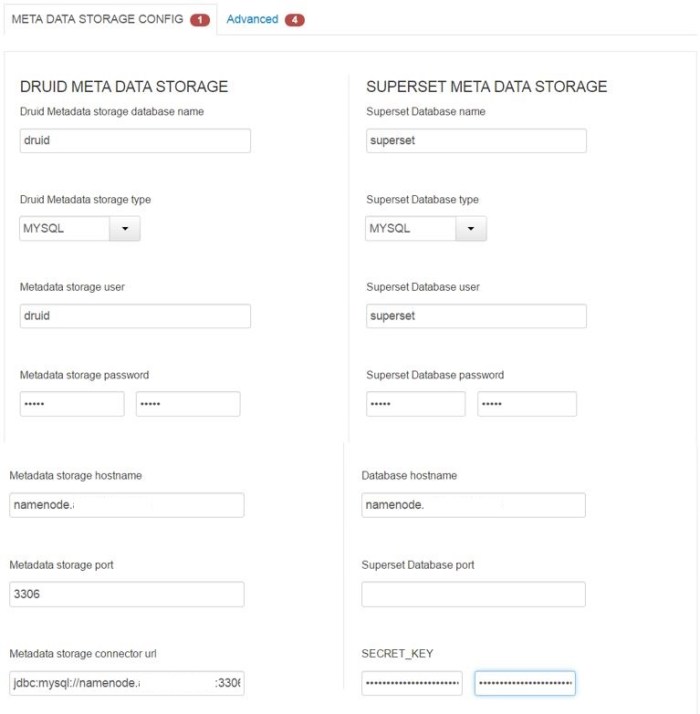This screenshot has height=714, width=700.
Task: Open the META DATA STORAGE CONFIG tab
Action: (x=96, y=20)
